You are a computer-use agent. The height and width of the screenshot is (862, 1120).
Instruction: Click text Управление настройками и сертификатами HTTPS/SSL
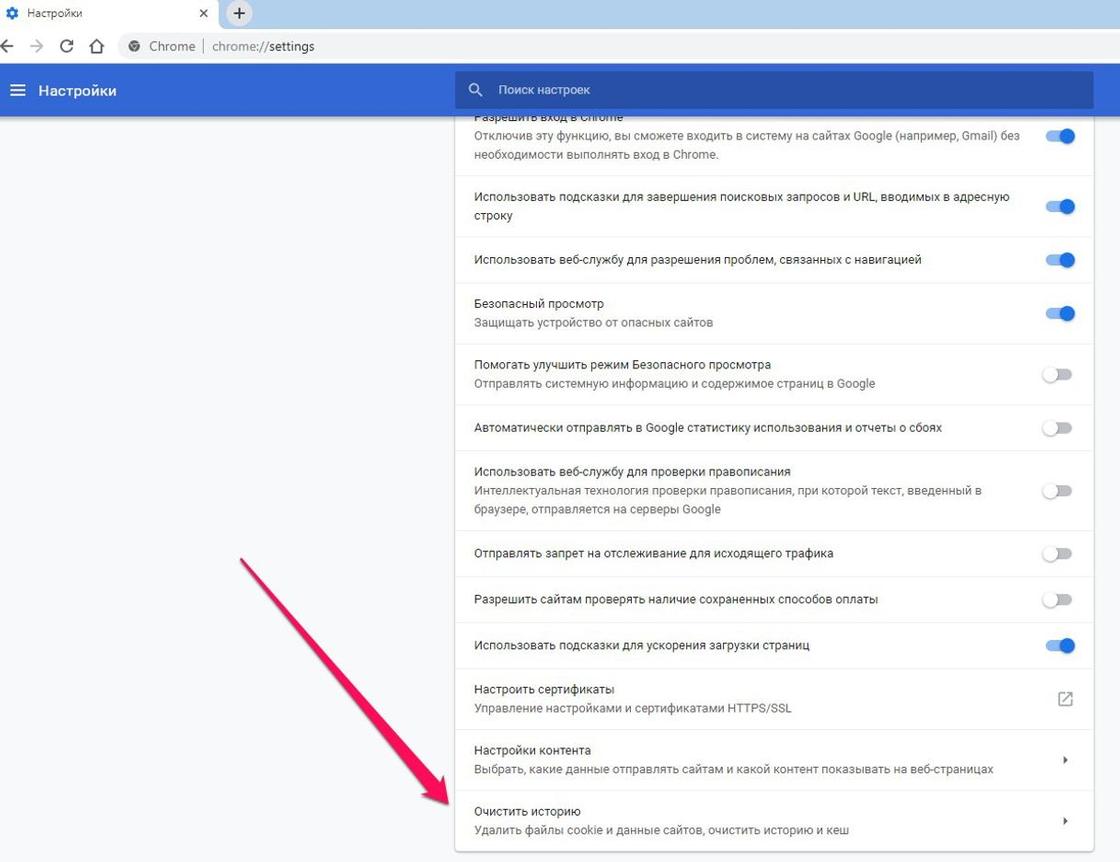tap(633, 708)
